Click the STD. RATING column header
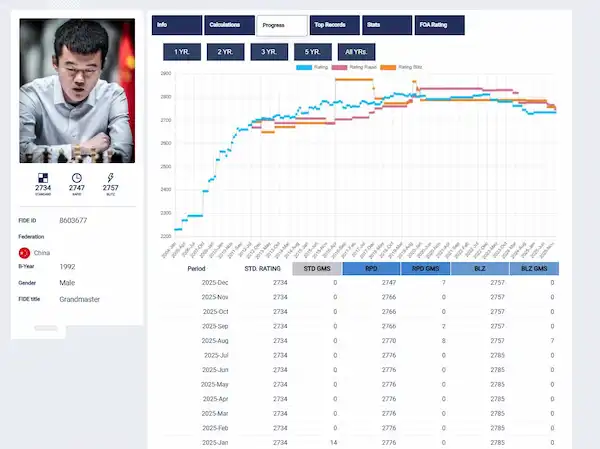 click(x=262, y=269)
